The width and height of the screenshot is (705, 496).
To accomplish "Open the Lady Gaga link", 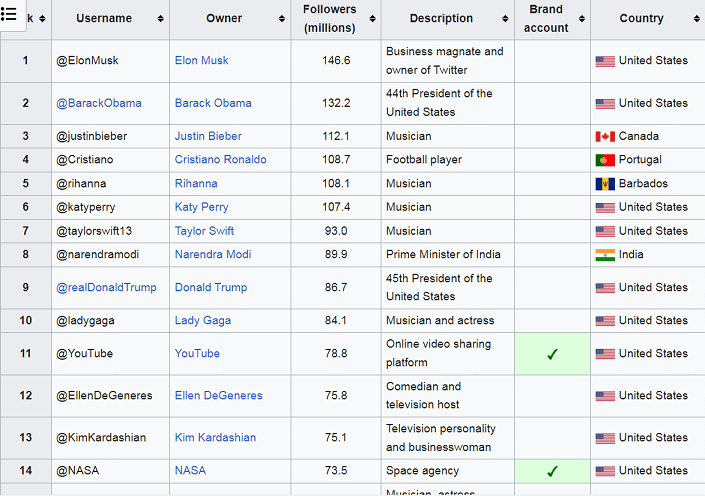I will tap(203, 320).
